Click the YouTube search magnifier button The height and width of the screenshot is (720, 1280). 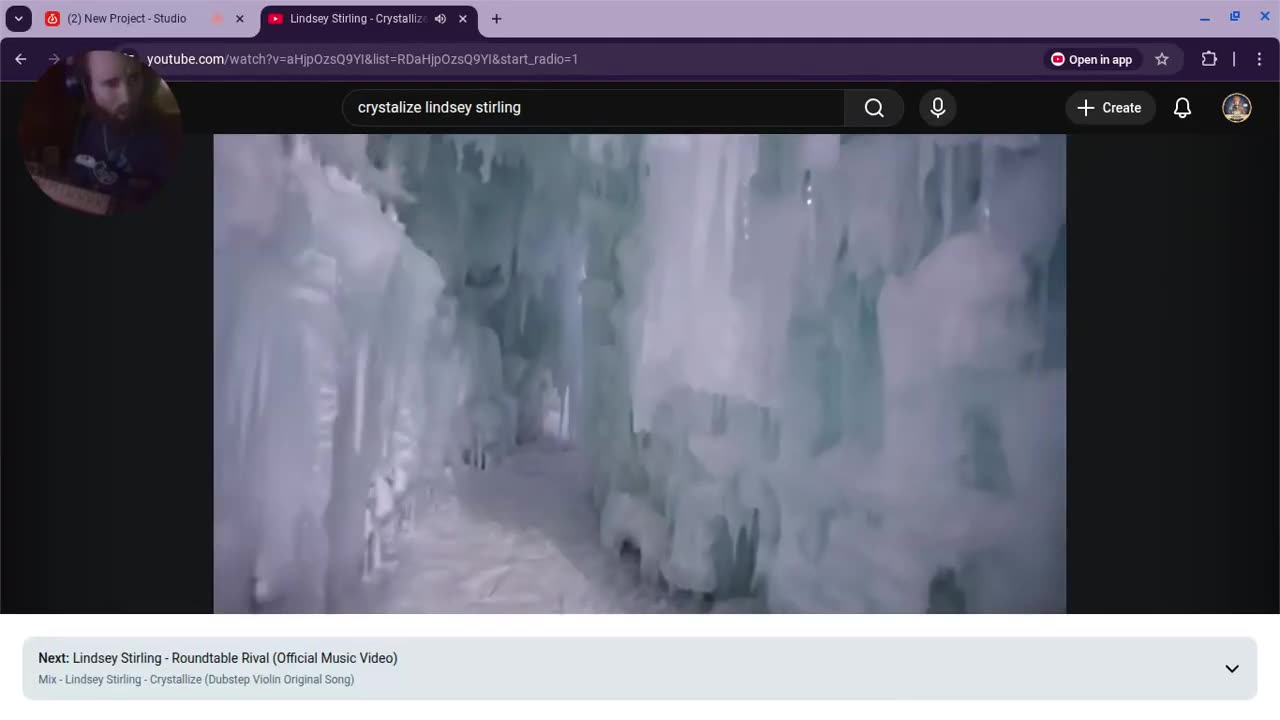(x=874, y=107)
